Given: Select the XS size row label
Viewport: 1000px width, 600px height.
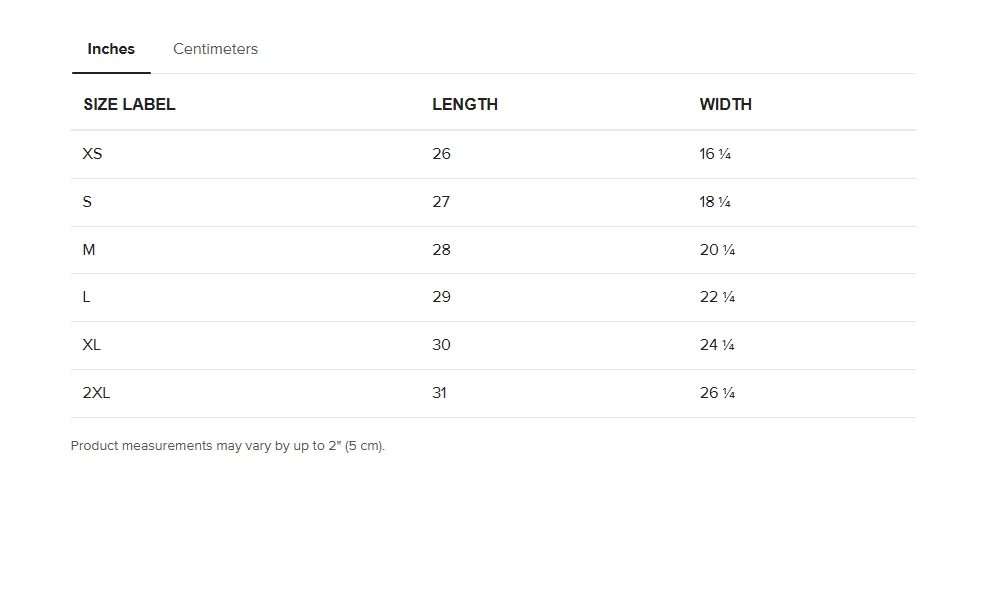Looking at the screenshot, I should point(92,154).
